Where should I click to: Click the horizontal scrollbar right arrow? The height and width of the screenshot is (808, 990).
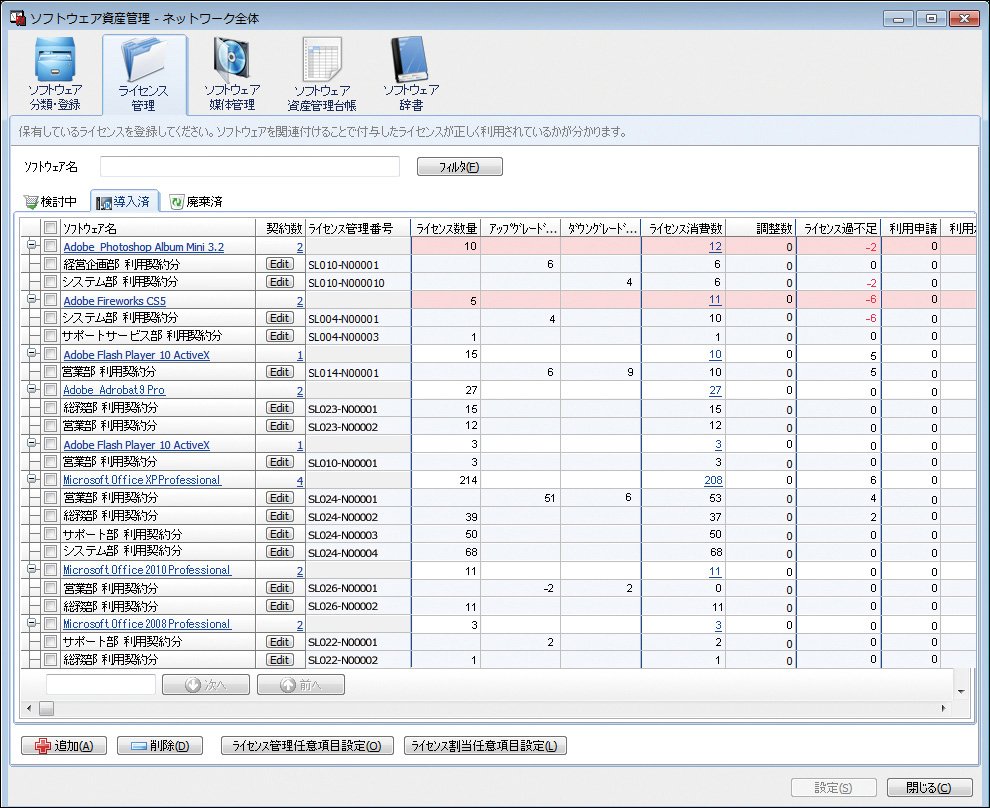pyautogui.click(x=943, y=708)
